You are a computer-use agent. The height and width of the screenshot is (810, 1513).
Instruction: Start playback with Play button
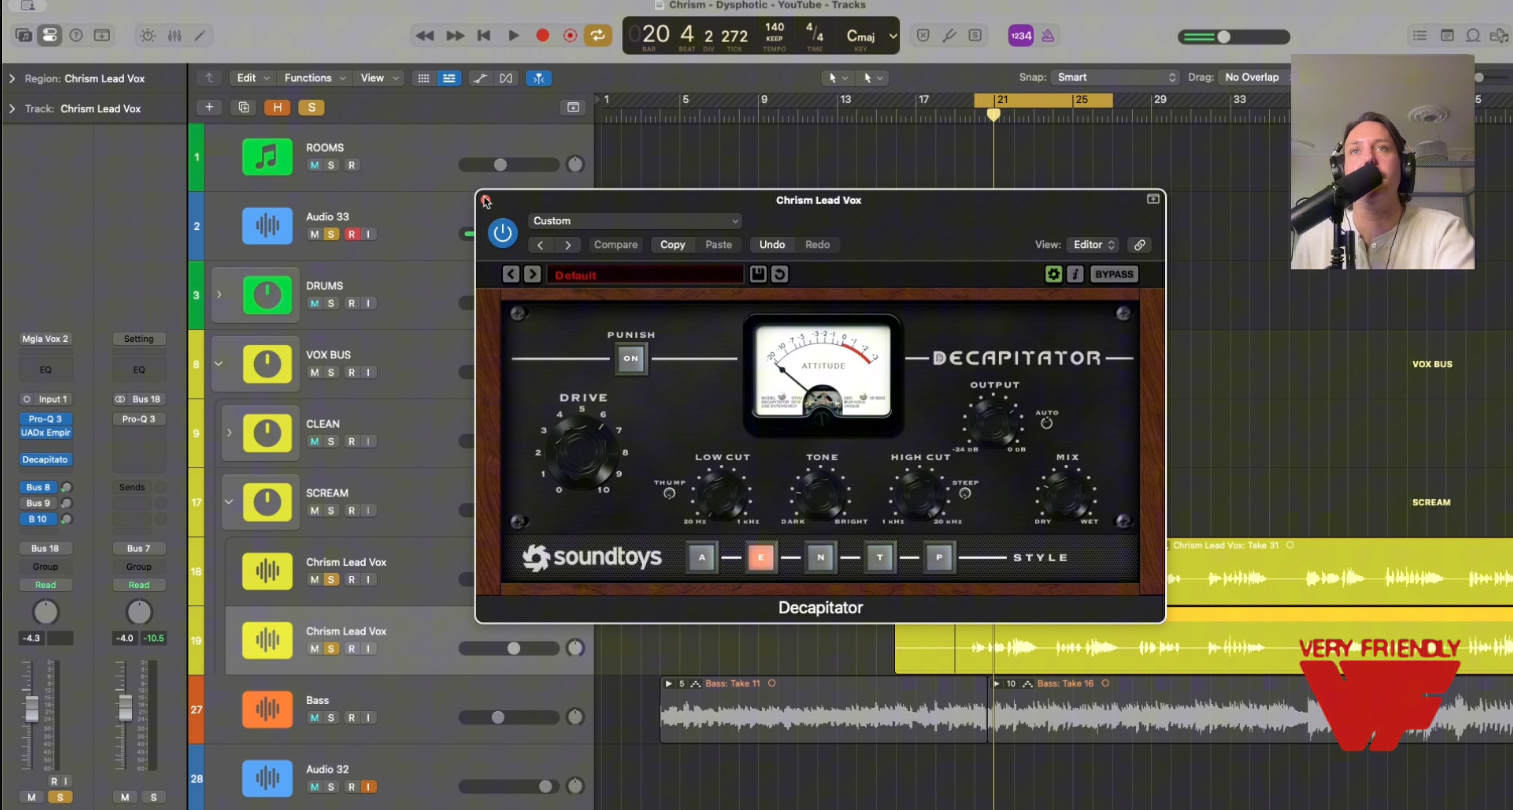[513, 35]
